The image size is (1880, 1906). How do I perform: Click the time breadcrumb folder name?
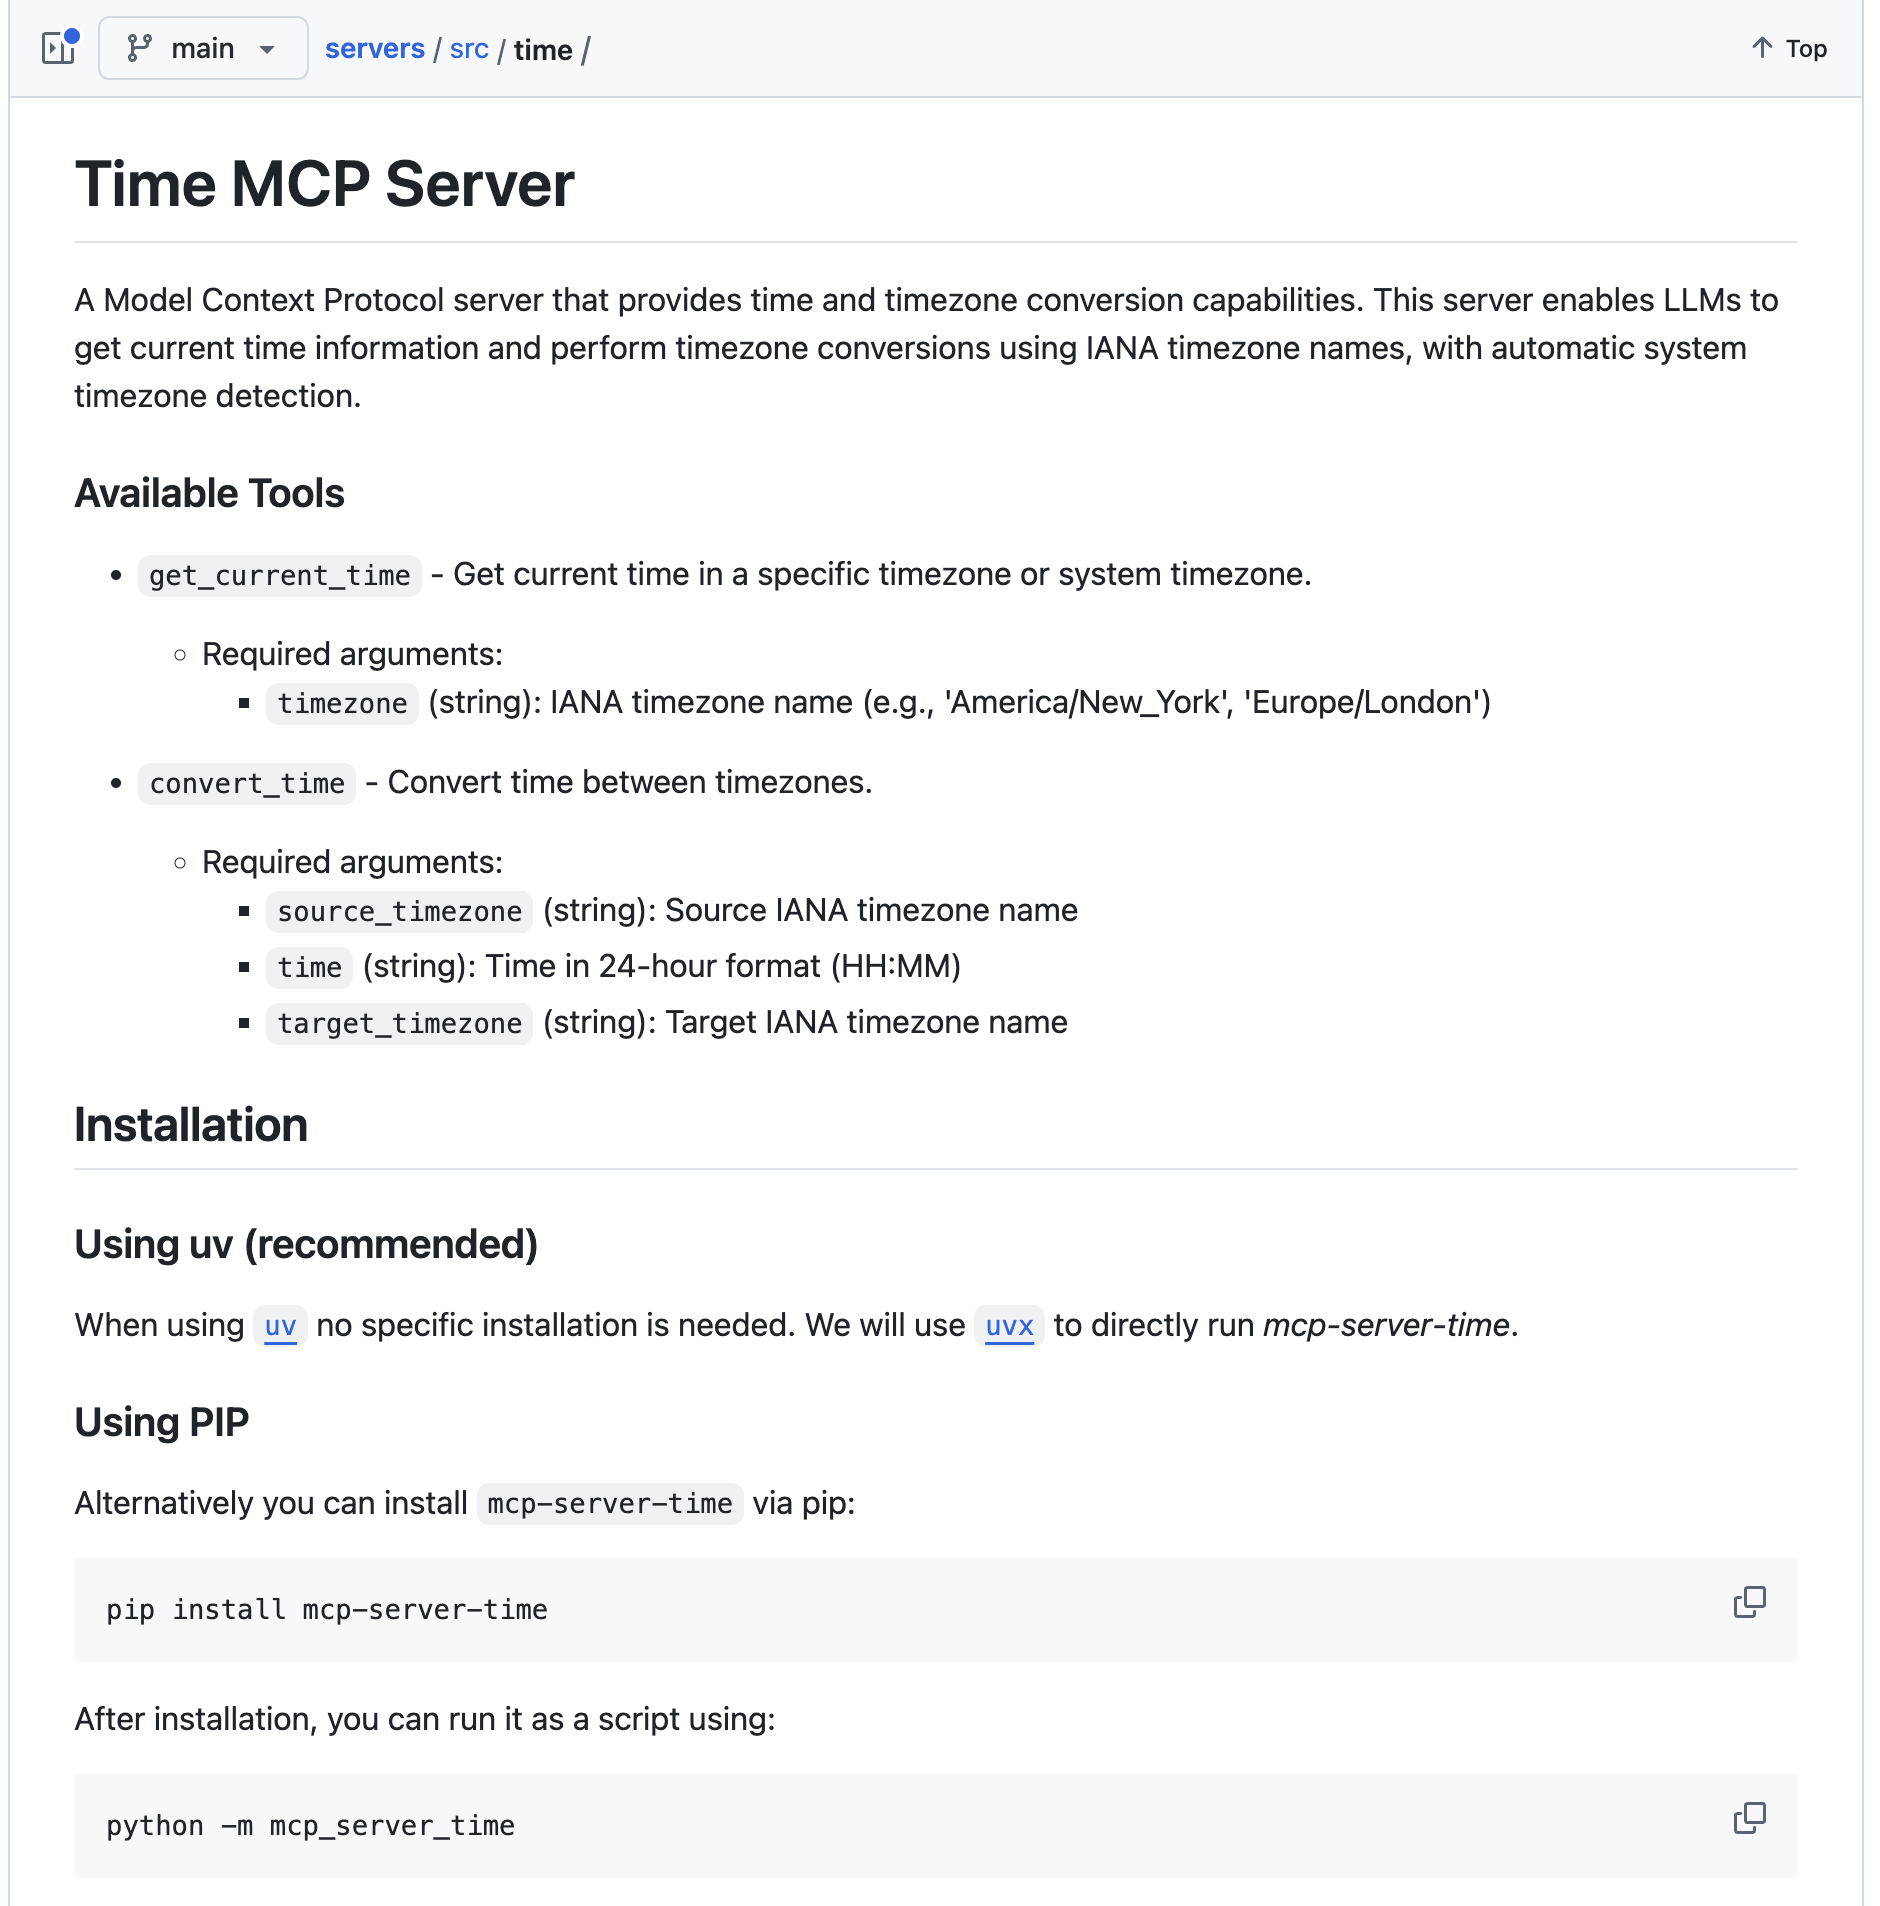pyautogui.click(x=543, y=50)
